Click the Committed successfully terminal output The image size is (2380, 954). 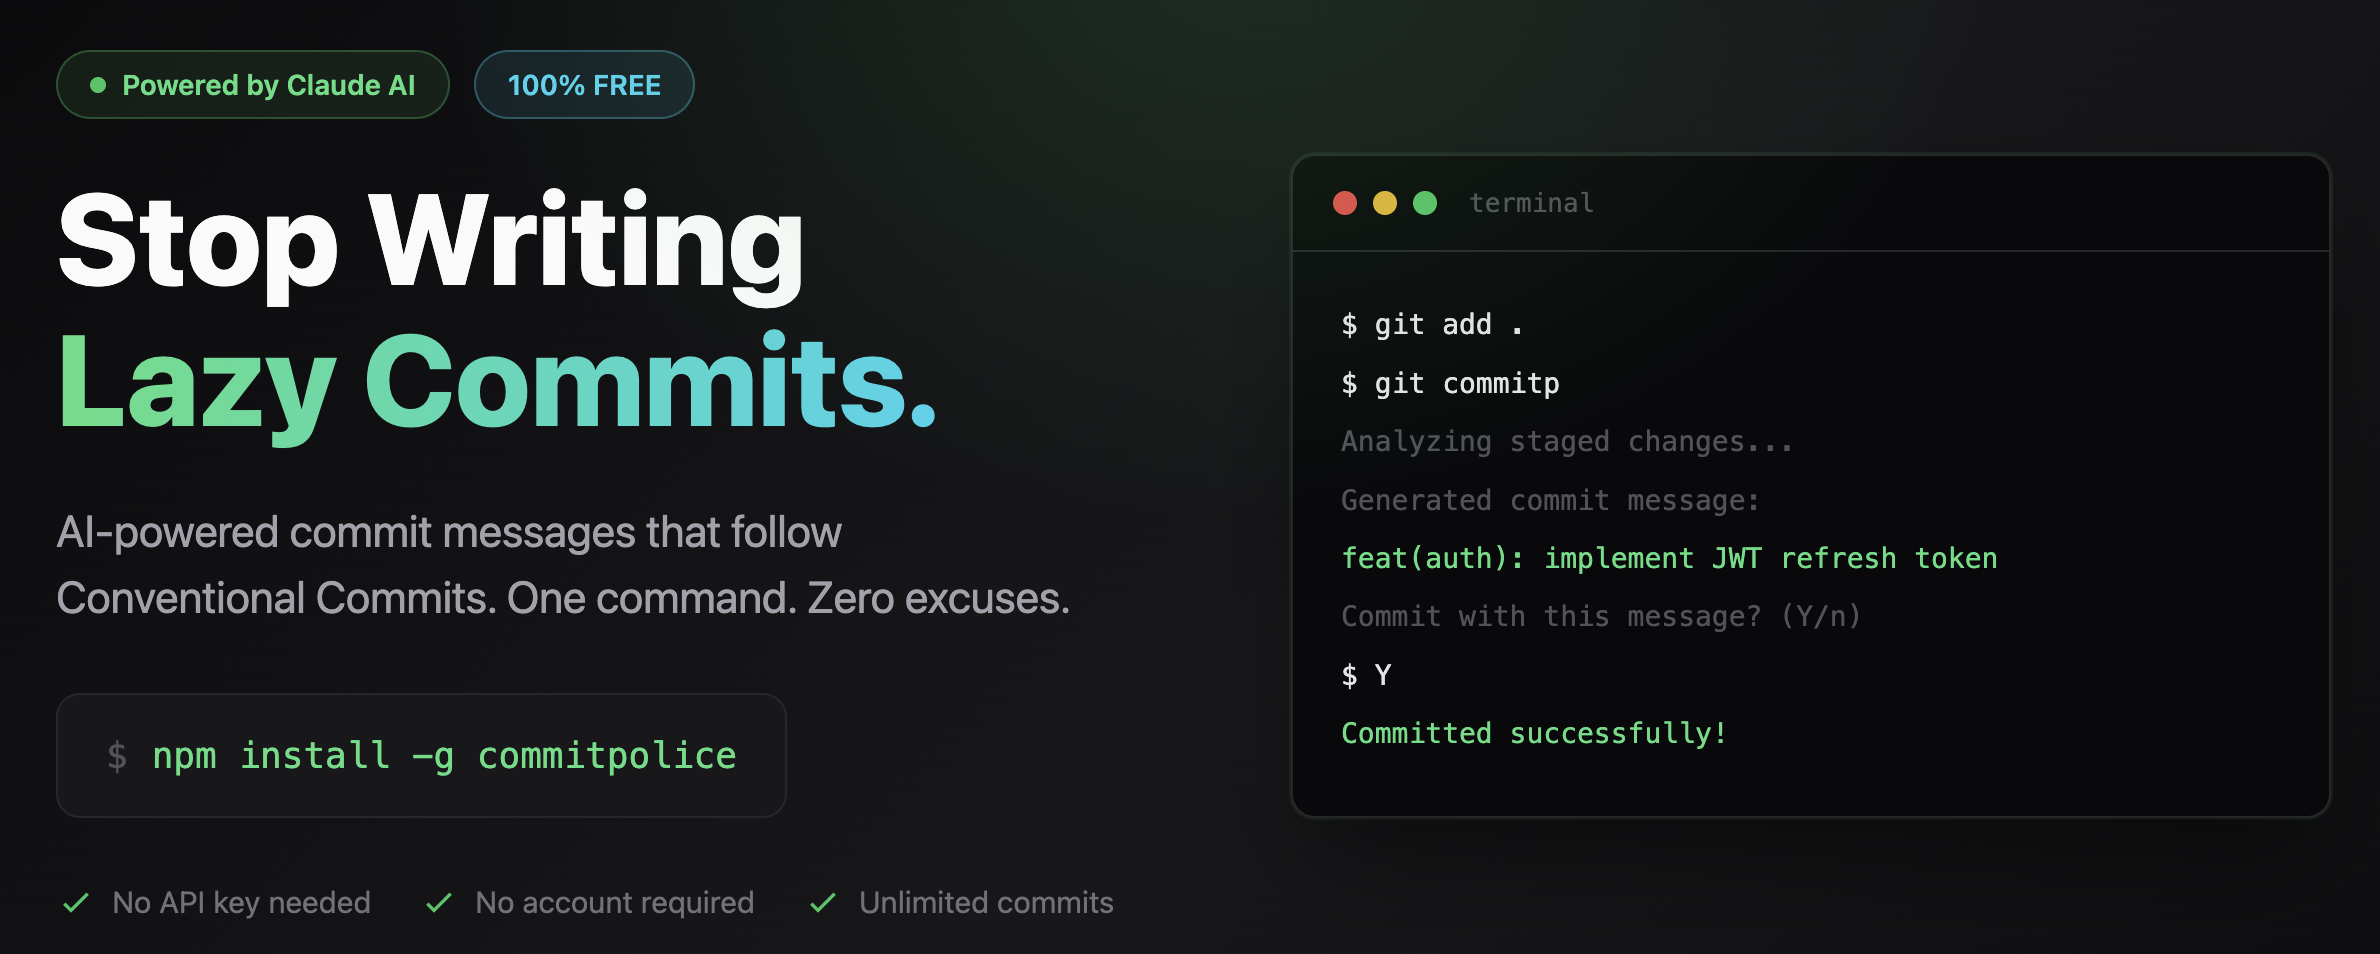pyautogui.click(x=1533, y=732)
